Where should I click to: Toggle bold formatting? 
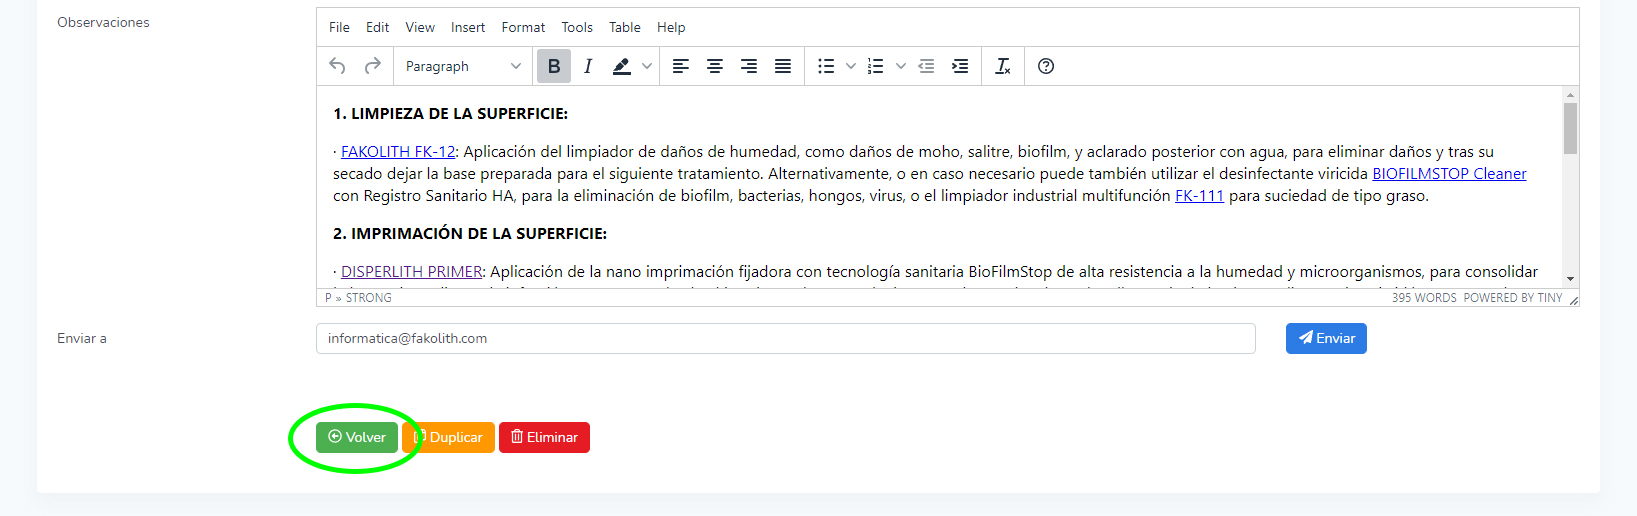coord(554,66)
